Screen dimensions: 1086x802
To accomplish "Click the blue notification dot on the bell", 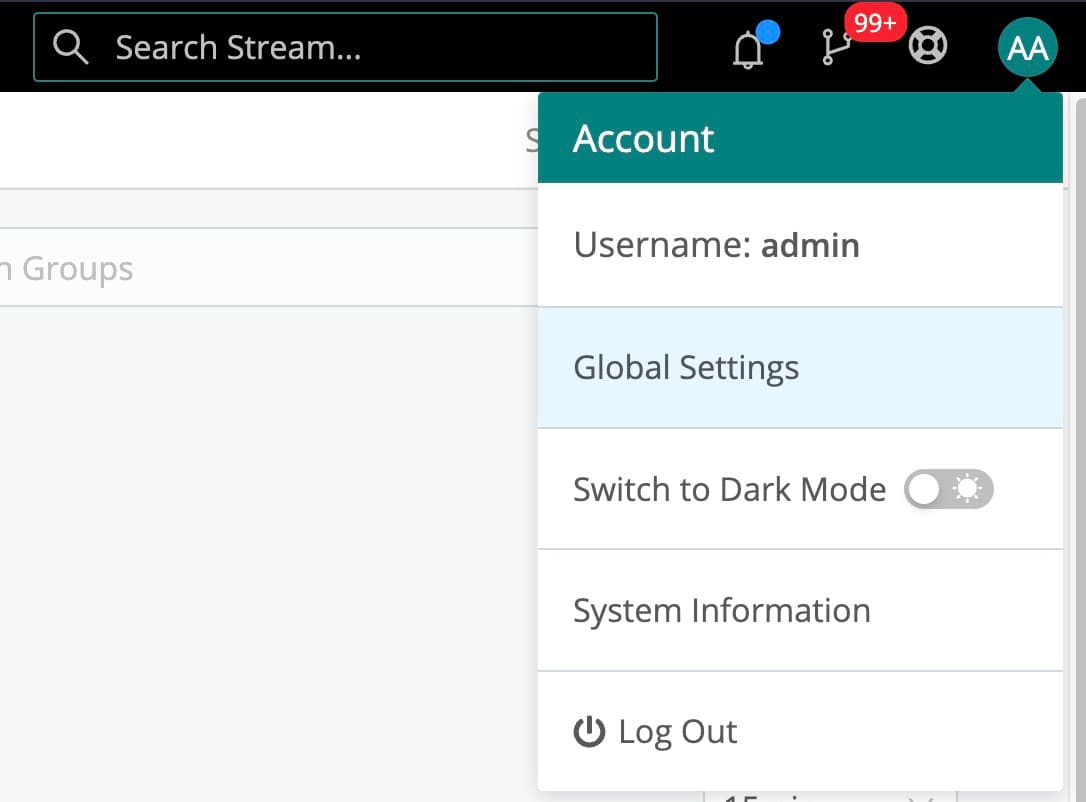I will [767, 32].
